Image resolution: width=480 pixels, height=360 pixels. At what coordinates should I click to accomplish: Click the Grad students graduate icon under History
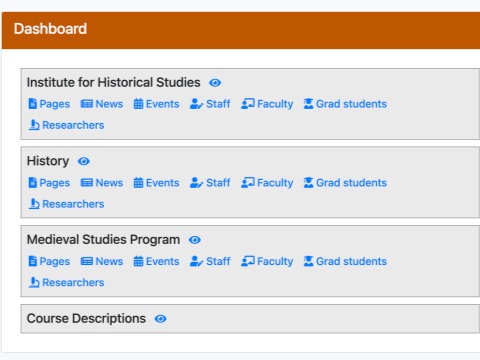308,183
